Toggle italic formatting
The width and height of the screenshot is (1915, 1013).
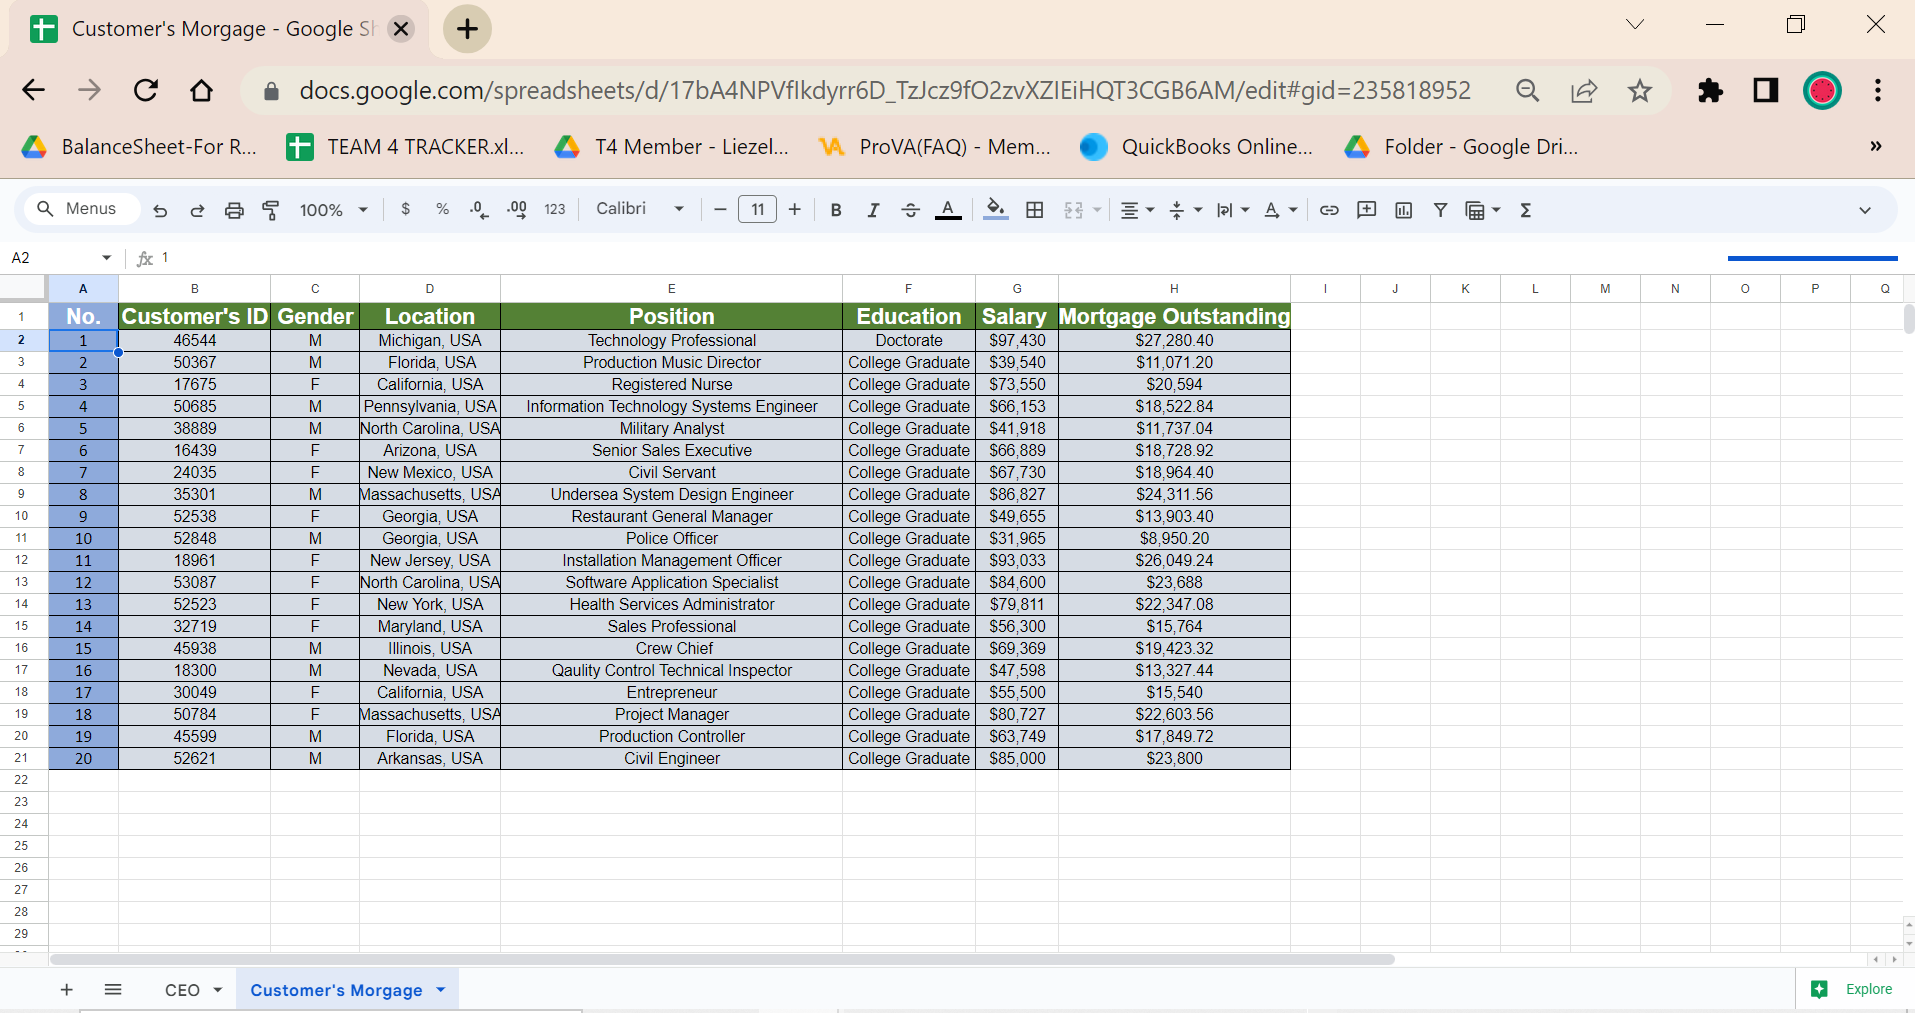click(873, 210)
